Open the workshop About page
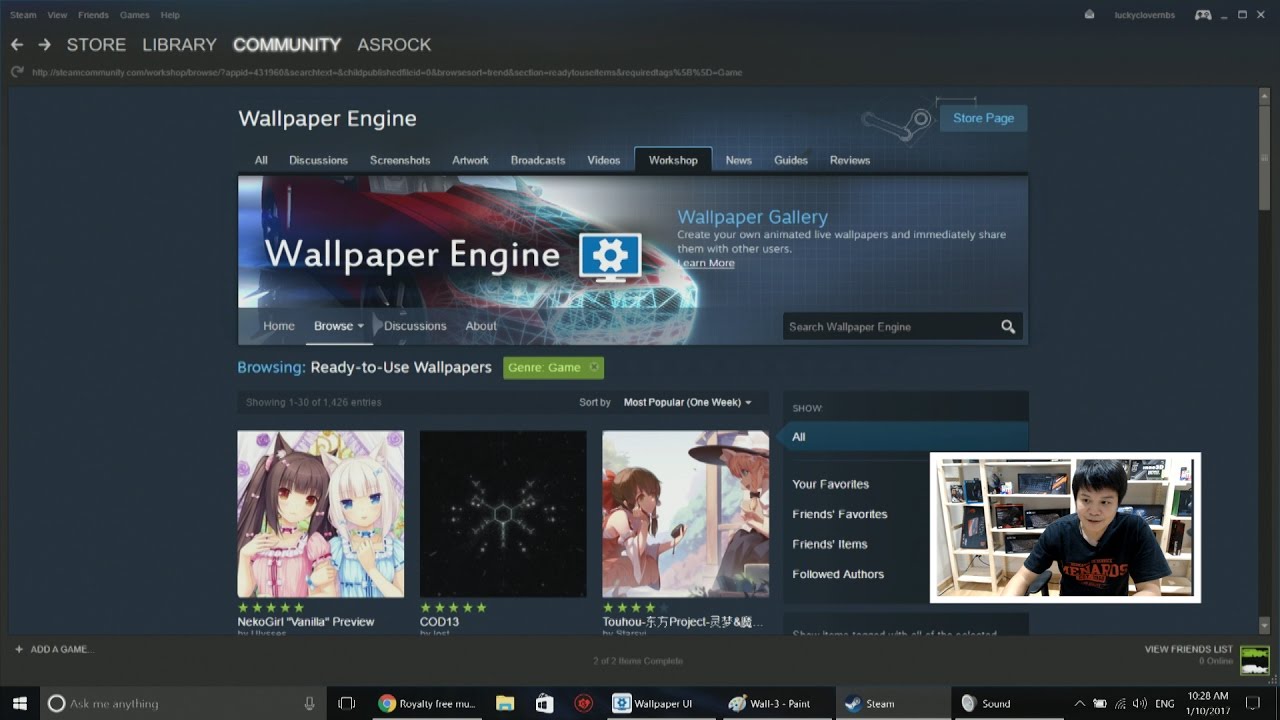This screenshot has height=720, width=1280. (x=481, y=326)
